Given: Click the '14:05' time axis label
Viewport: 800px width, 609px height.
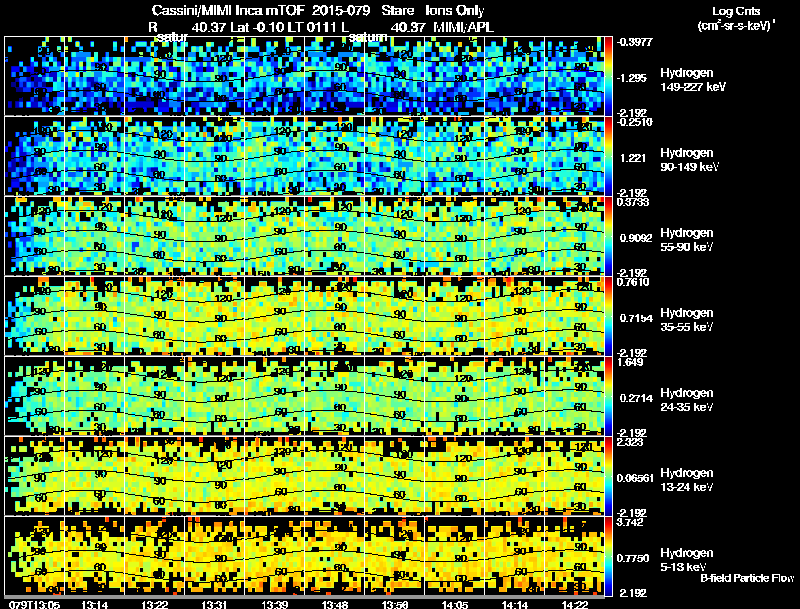Looking at the screenshot, I should pos(455,604).
